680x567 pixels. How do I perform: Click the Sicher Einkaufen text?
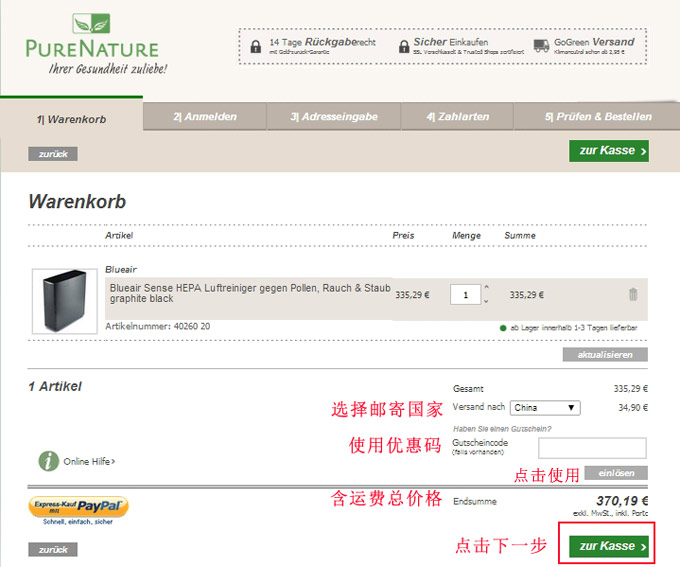pyautogui.click(x=451, y=42)
